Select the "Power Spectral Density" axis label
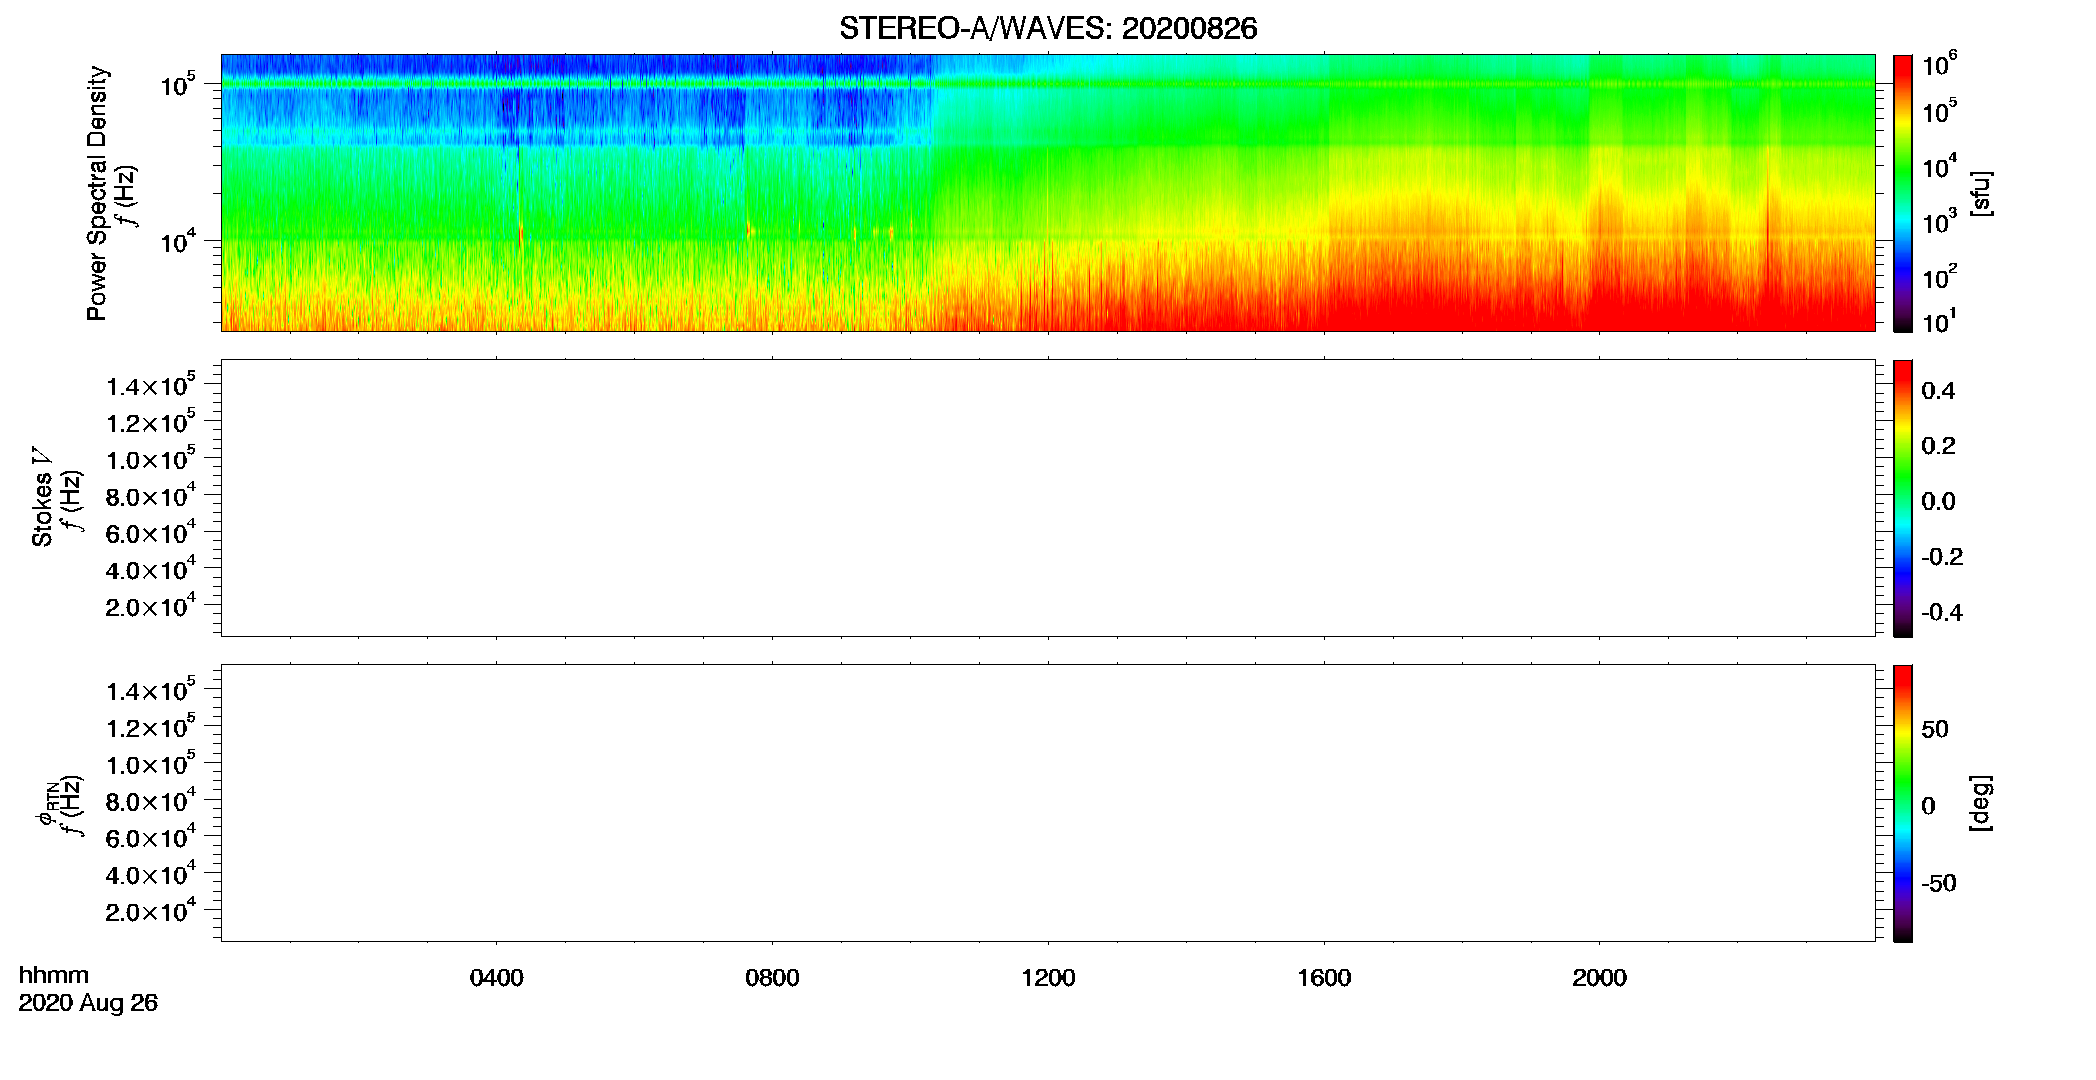This screenshot has height=1080, width=2096. pyautogui.click(x=97, y=193)
